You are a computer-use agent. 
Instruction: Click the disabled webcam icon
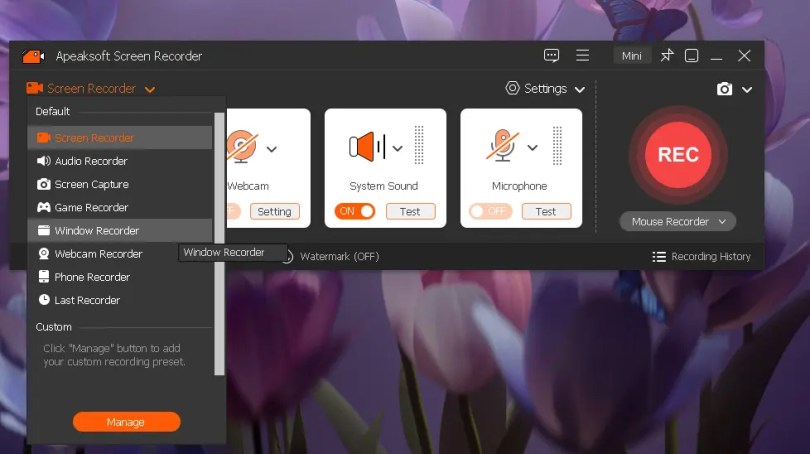(x=241, y=146)
